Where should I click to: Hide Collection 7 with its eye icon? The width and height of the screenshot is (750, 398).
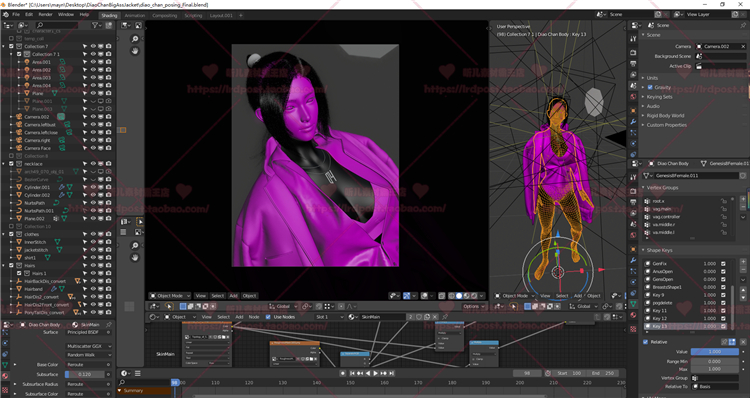click(93, 46)
